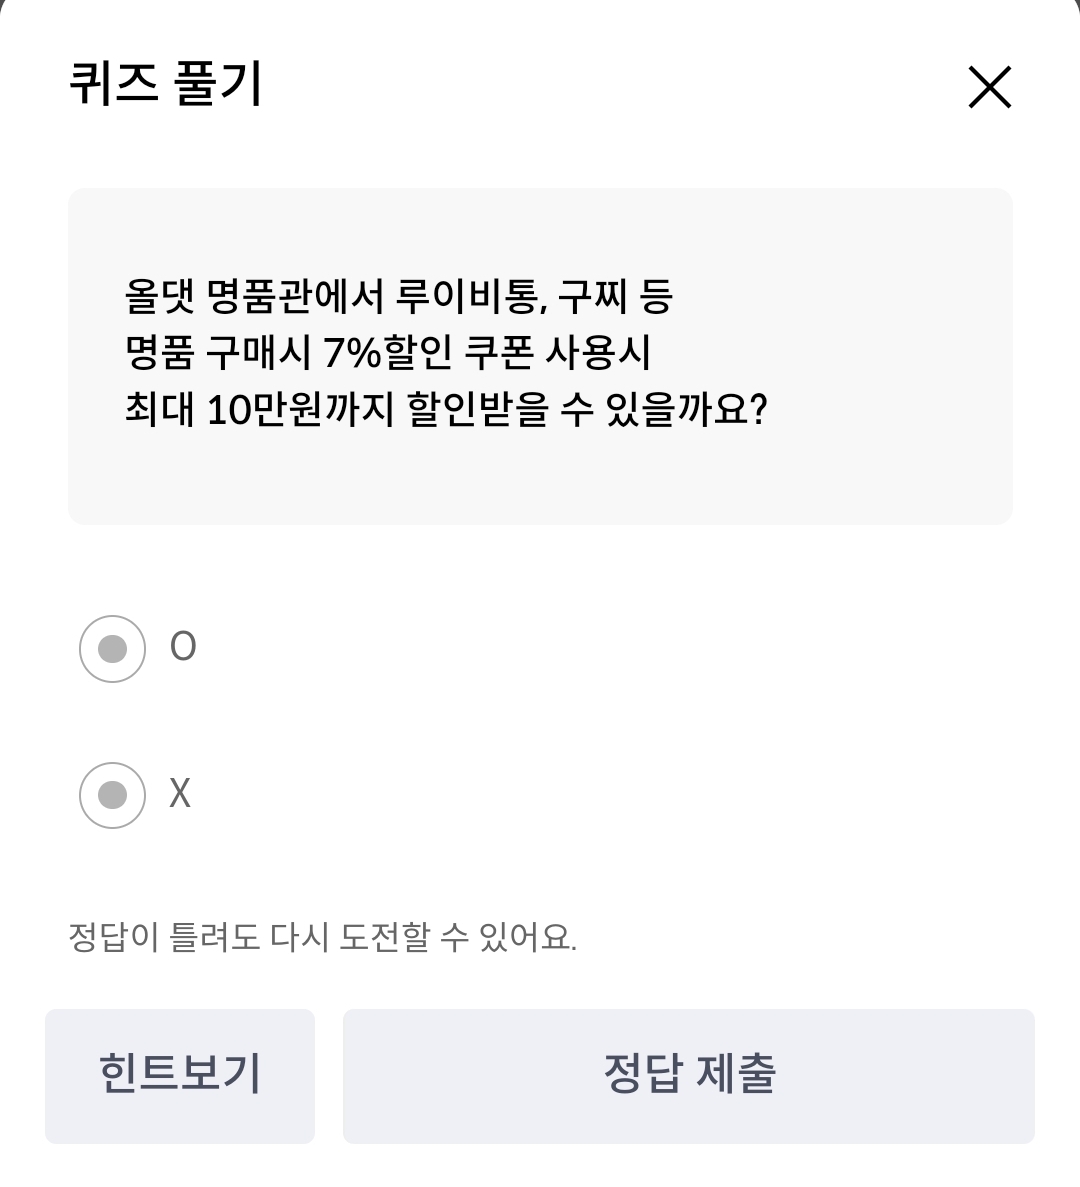
Task: Select the O answer radio button
Action: click(x=112, y=649)
